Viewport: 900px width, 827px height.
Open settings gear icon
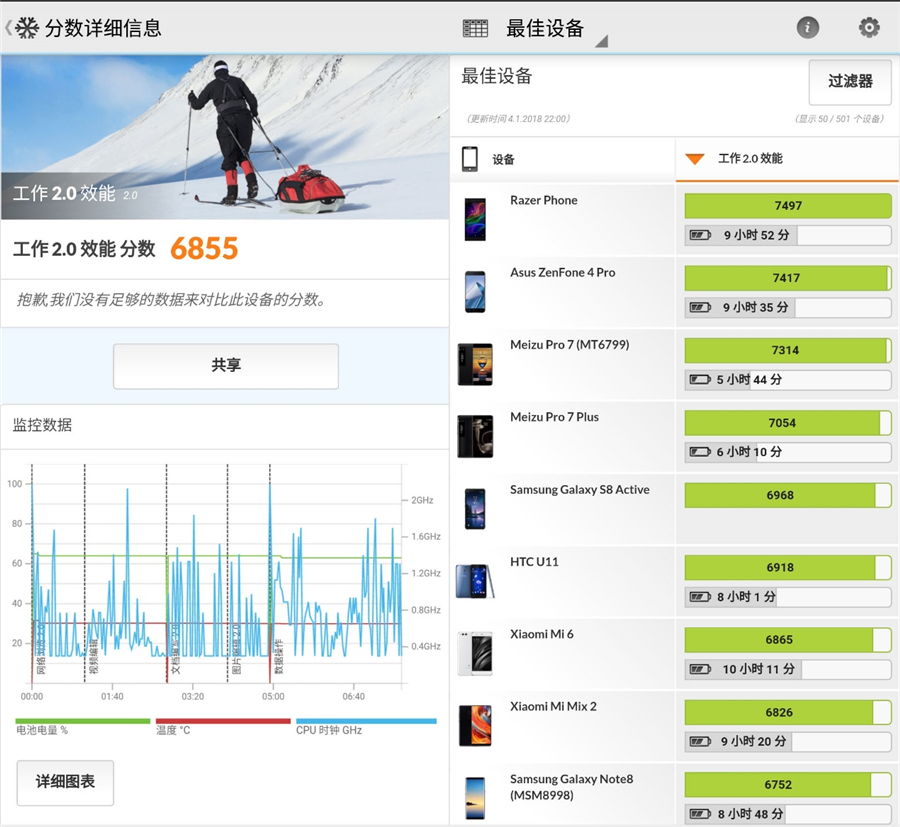click(x=869, y=28)
